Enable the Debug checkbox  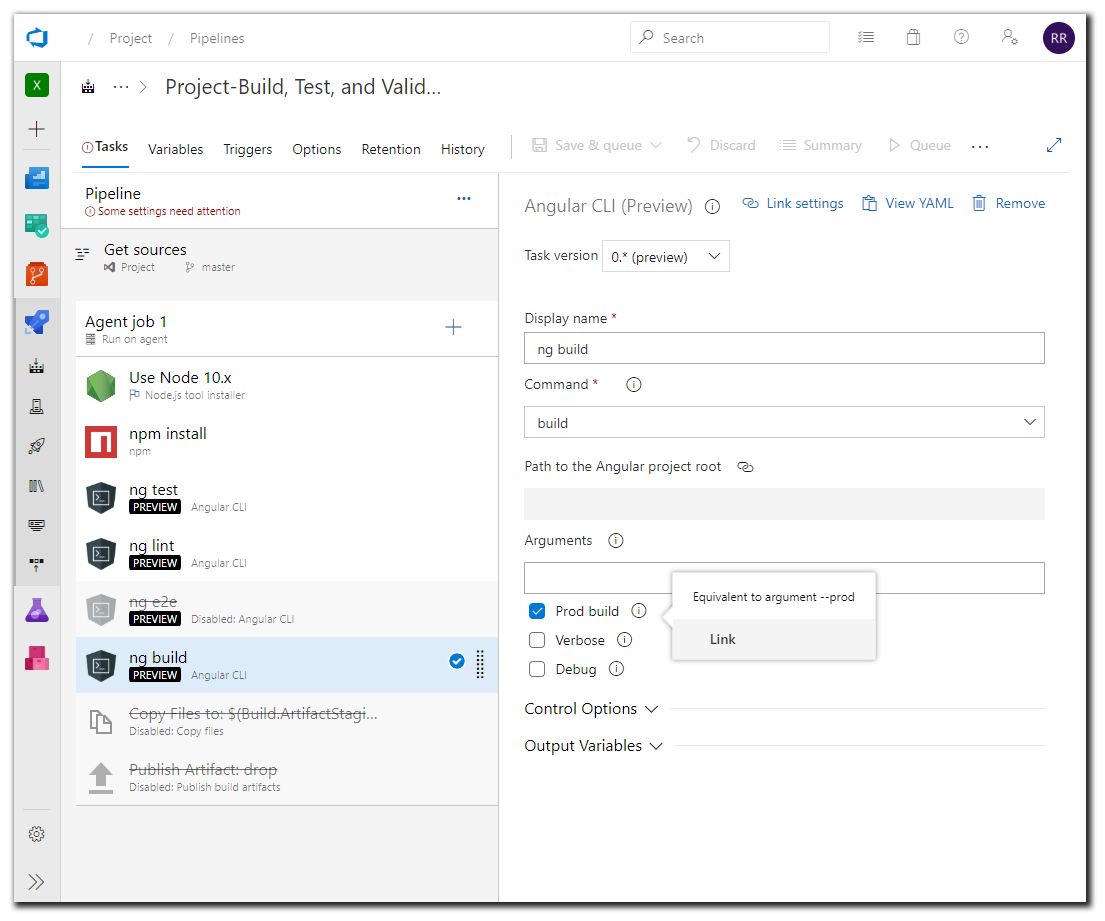[x=537, y=669]
